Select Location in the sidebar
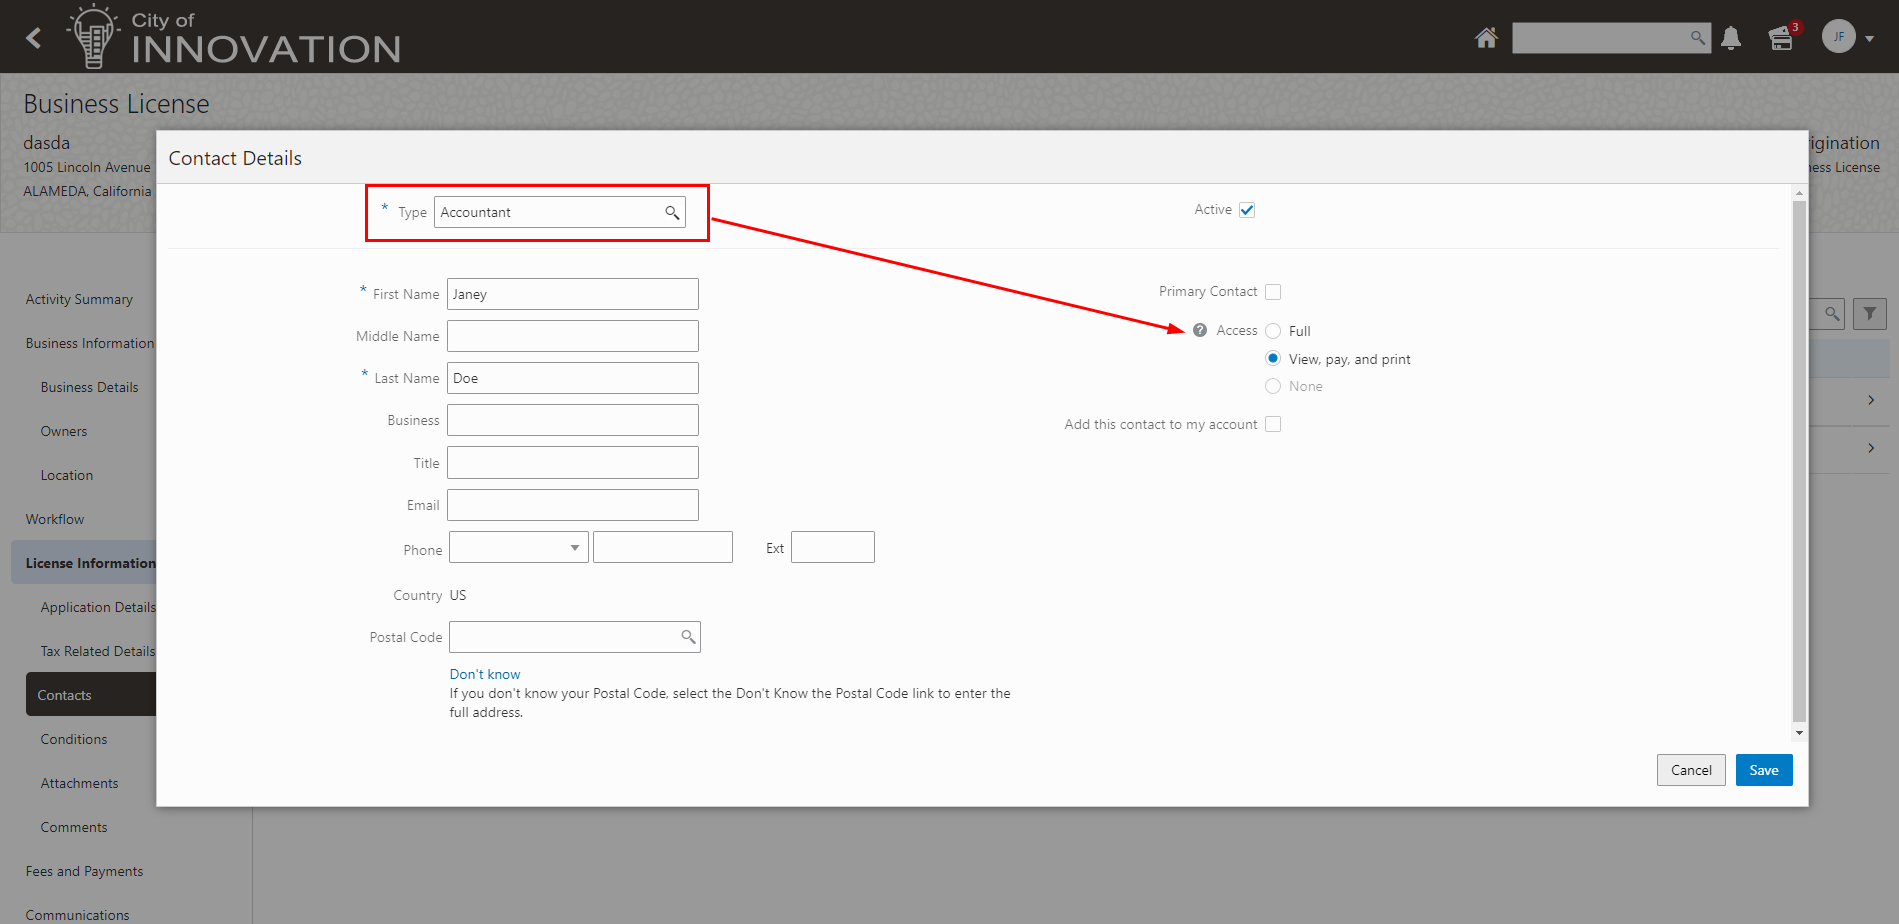The width and height of the screenshot is (1899, 924). coord(67,475)
